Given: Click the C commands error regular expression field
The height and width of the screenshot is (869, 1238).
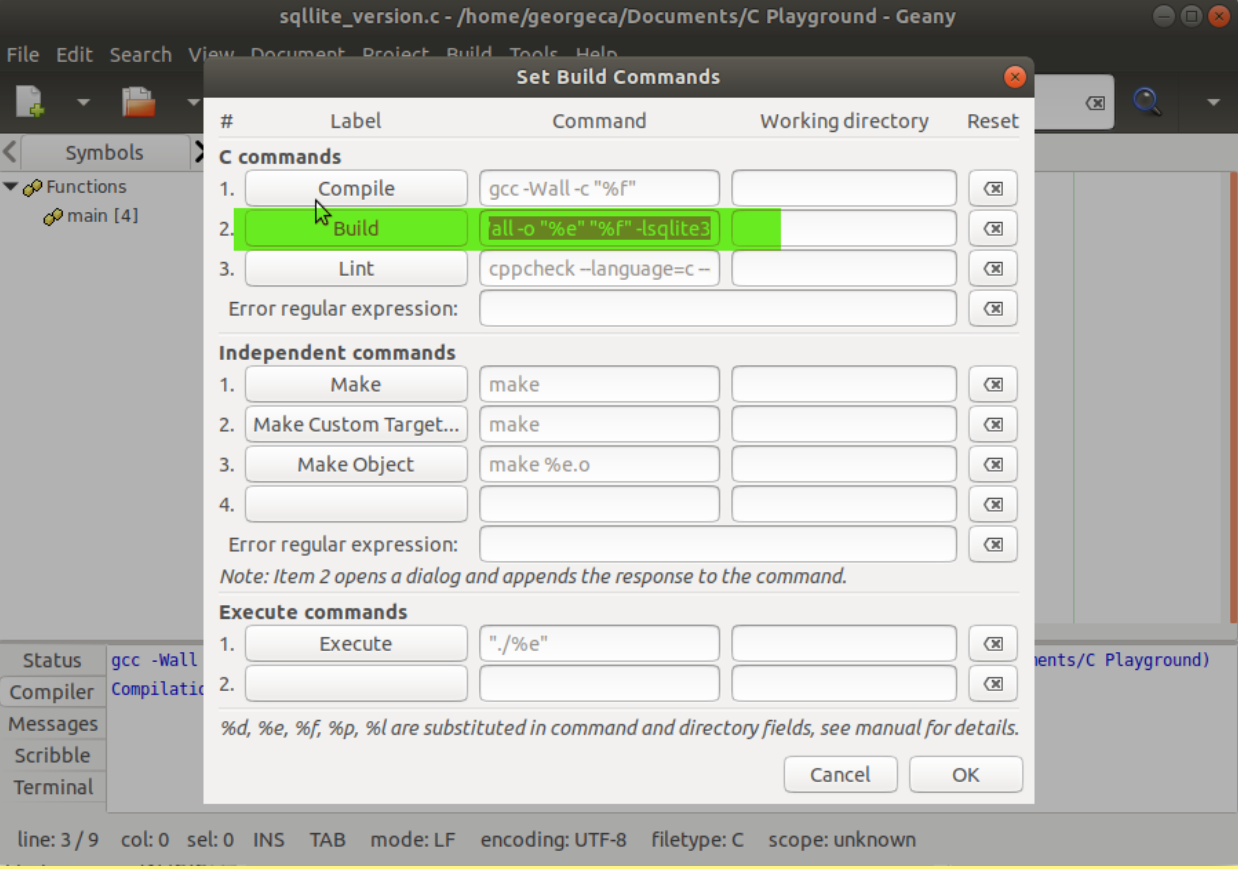Looking at the screenshot, I should 718,308.
